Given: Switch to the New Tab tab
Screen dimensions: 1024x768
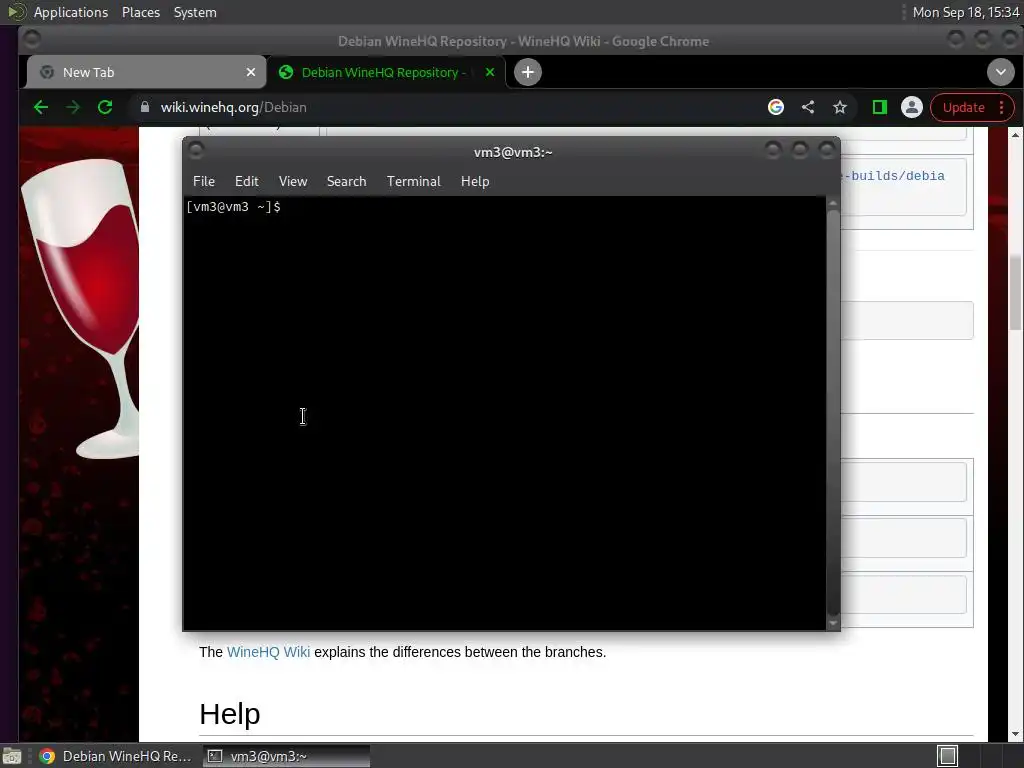Looking at the screenshot, I should pos(146,72).
